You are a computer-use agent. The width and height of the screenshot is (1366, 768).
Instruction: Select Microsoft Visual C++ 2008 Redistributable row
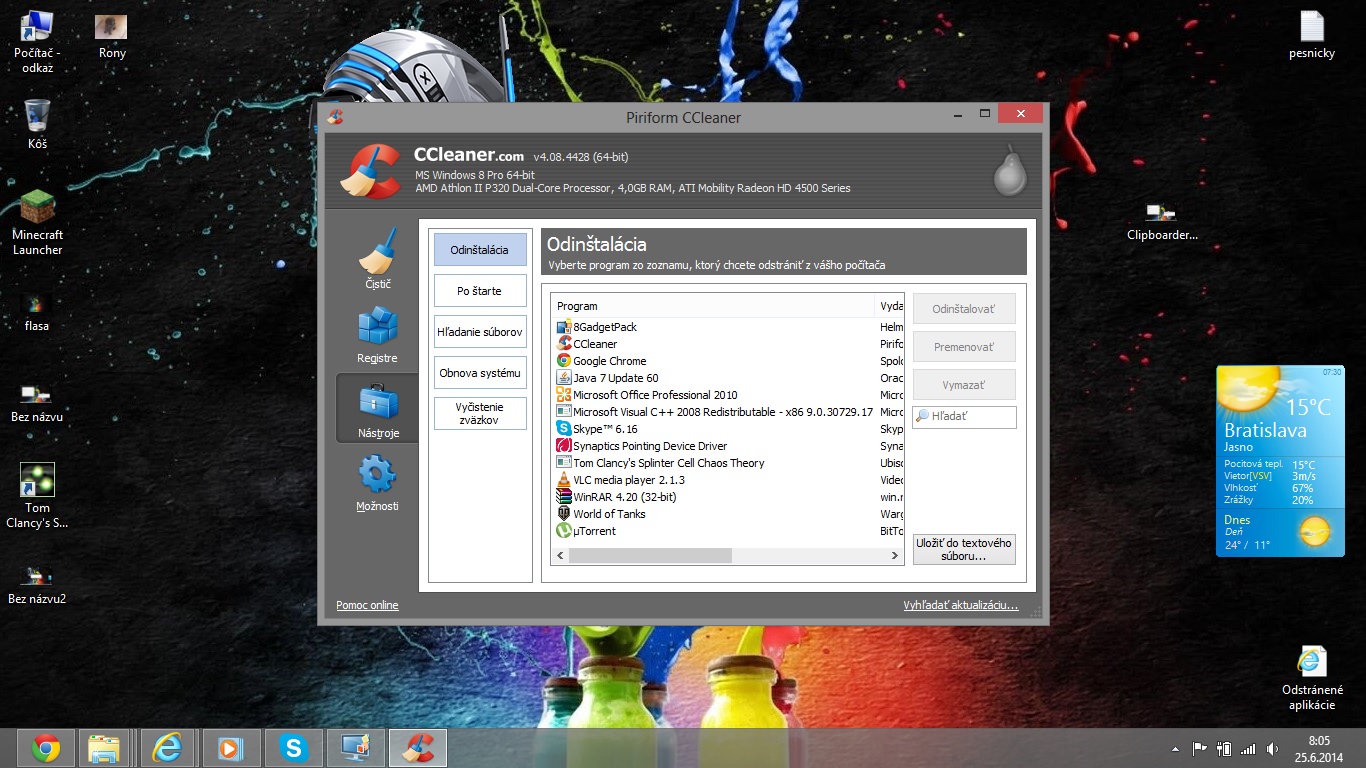coord(729,412)
